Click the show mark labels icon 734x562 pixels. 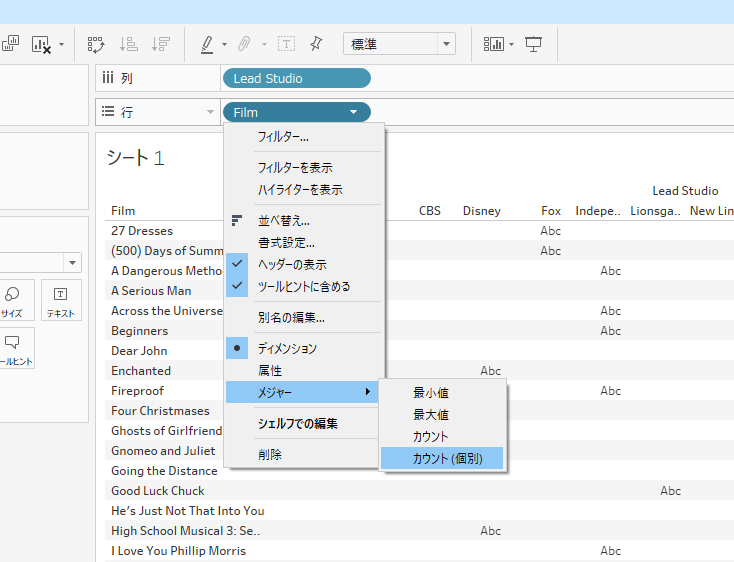click(286, 44)
